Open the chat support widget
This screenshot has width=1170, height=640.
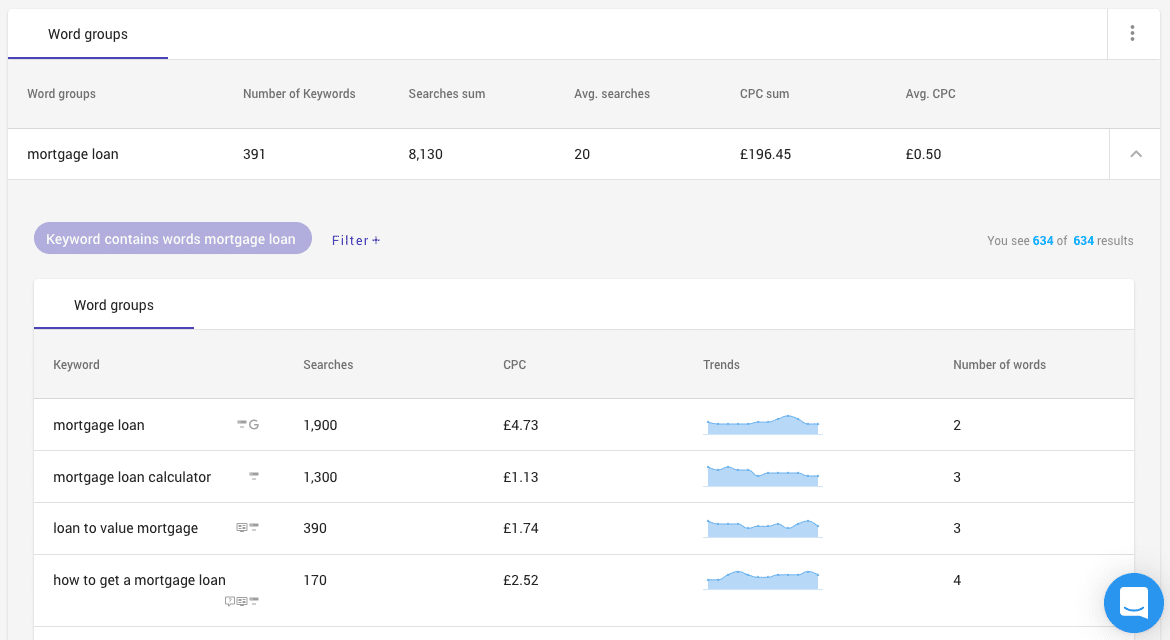coord(1133,603)
